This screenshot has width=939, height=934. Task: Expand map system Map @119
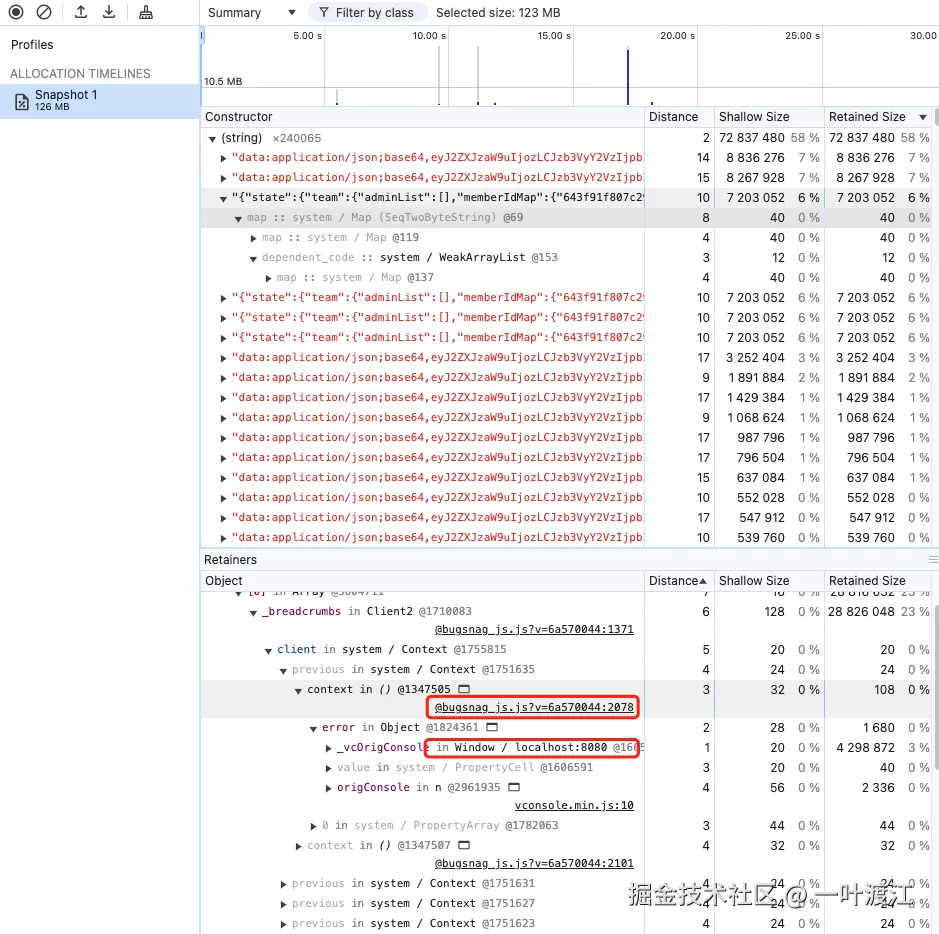click(253, 238)
